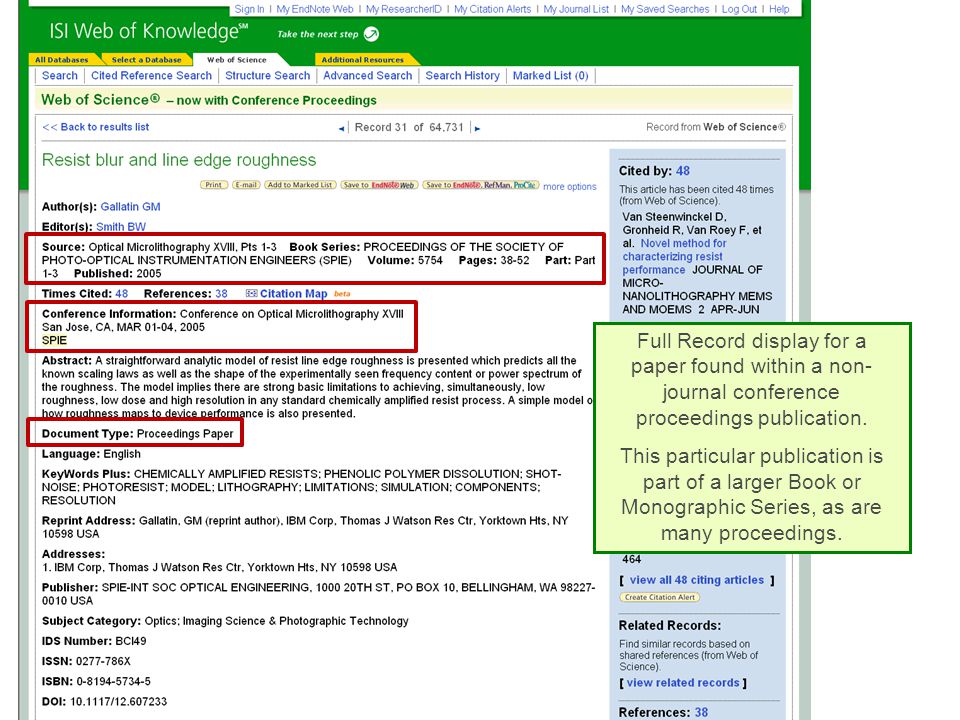
Task: Click the San Jose, CA, MAR 01-04, 2005 line
Action: tap(123, 328)
